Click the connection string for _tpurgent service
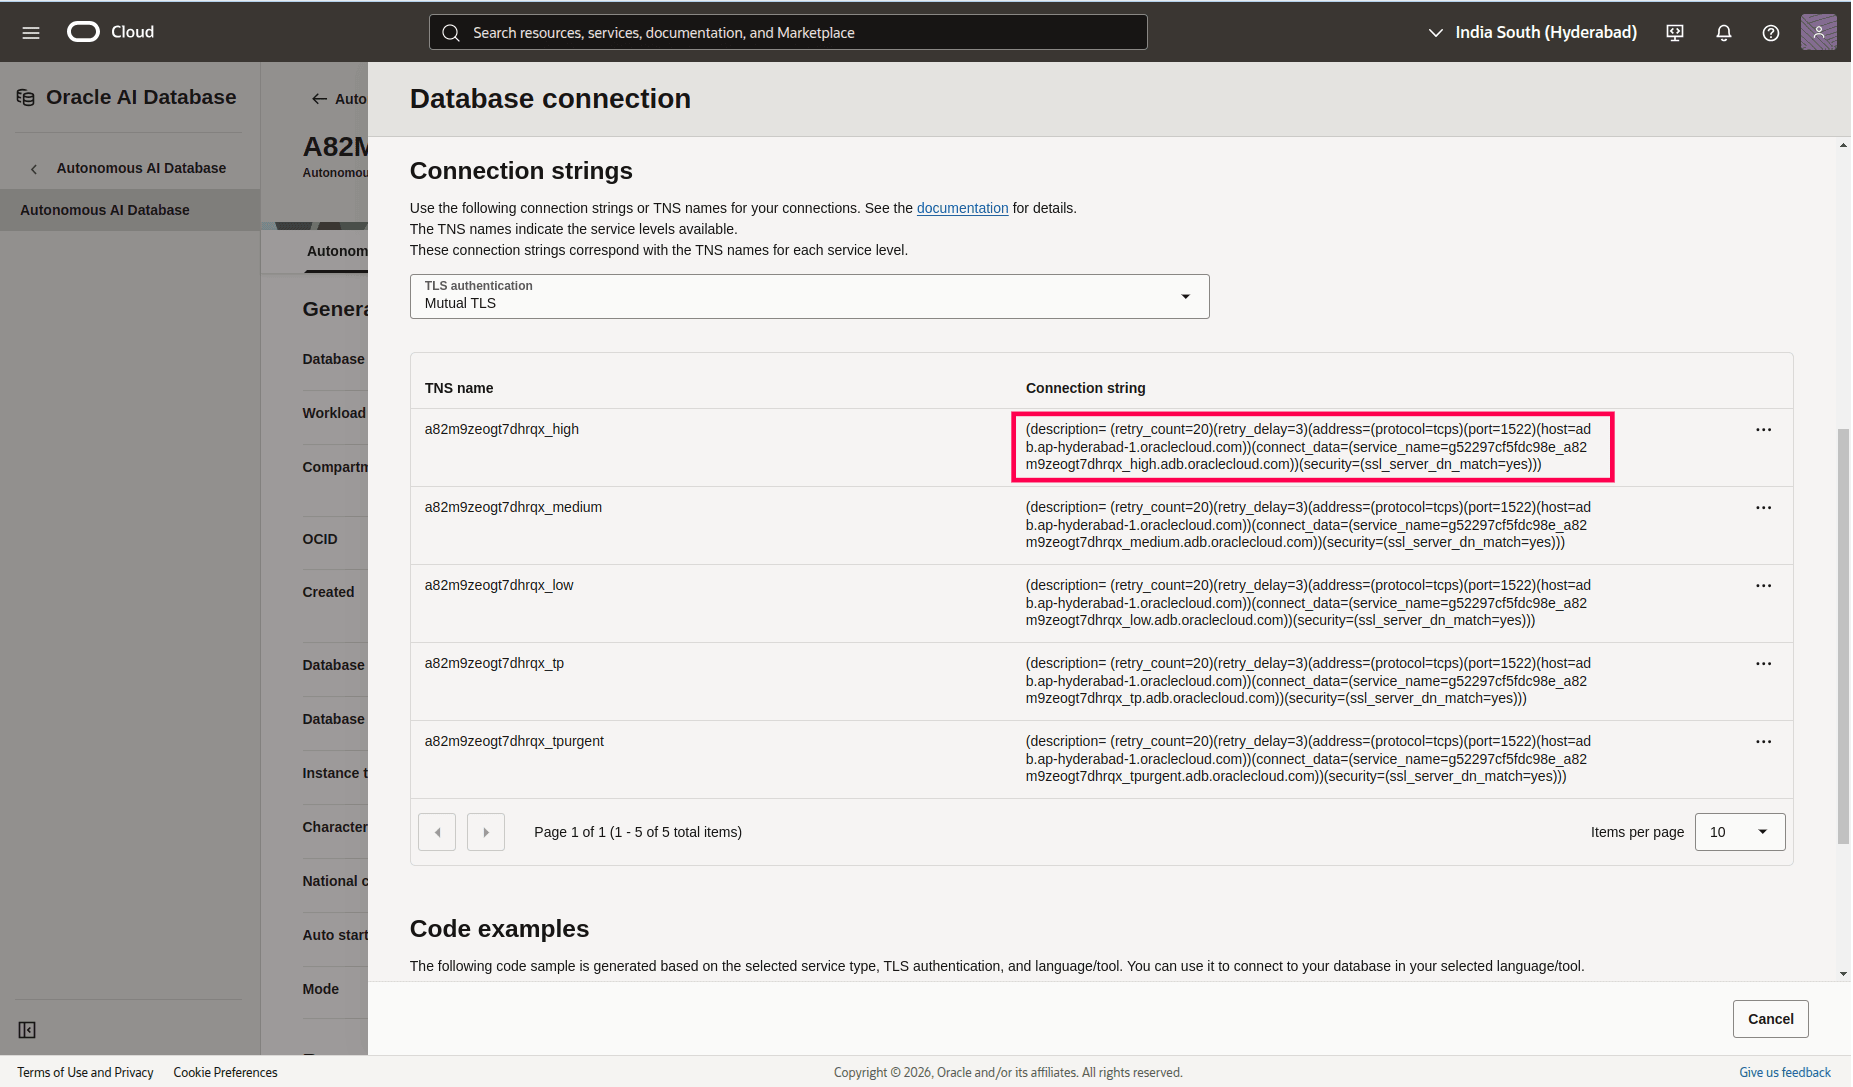The width and height of the screenshot is (1853, 1087). (x=1308, y=759)
